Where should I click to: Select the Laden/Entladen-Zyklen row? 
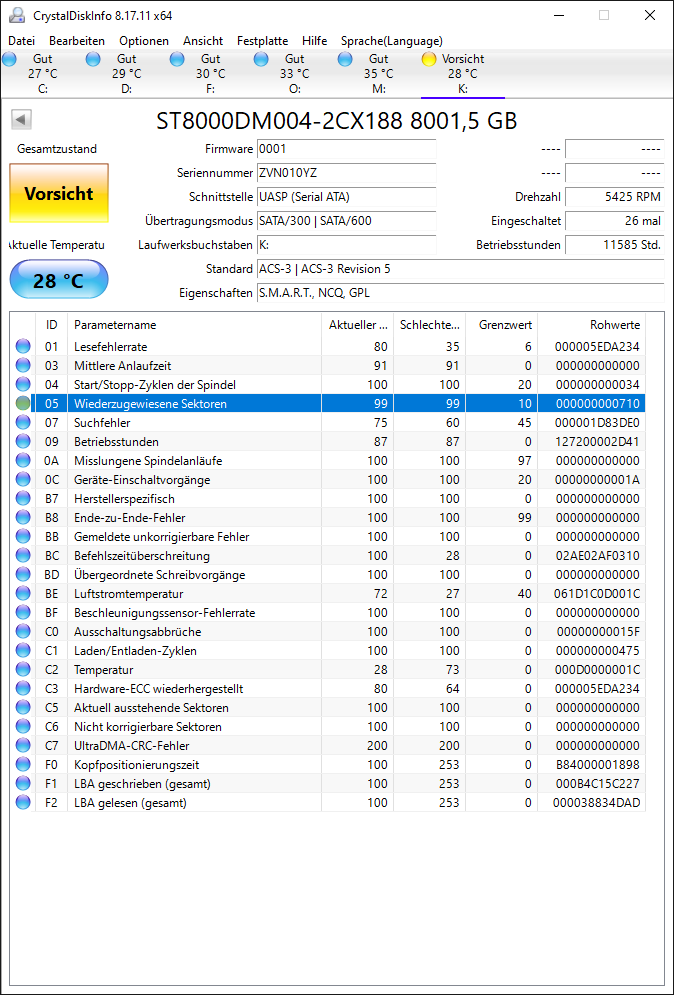coord(329,650)
